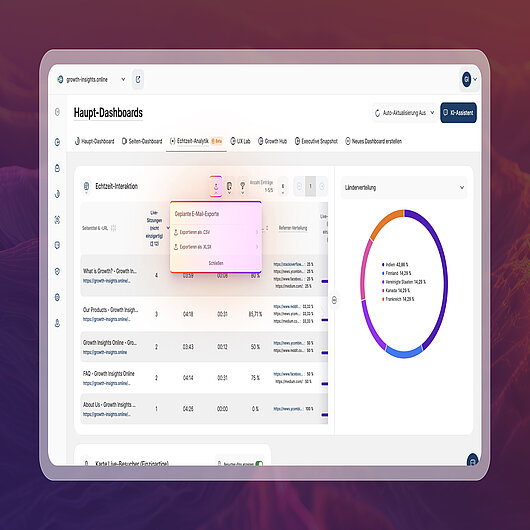Go to next table page arrow
The image size is (530, 530).
(322, 186)
